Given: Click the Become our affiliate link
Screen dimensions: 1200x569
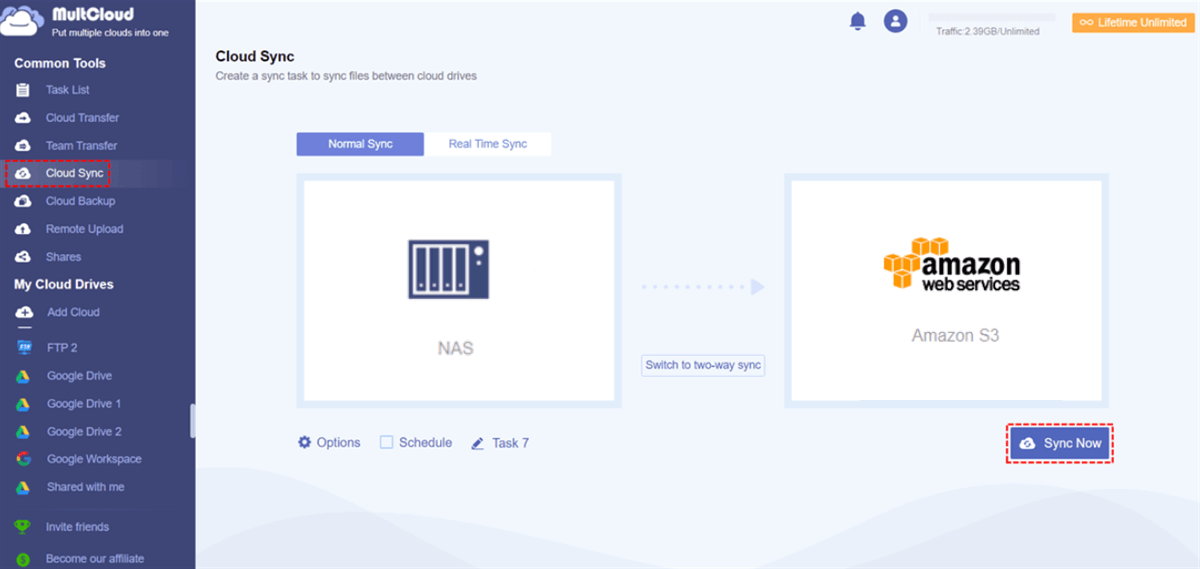Looking at the screenshot, I should click(95, 559).
